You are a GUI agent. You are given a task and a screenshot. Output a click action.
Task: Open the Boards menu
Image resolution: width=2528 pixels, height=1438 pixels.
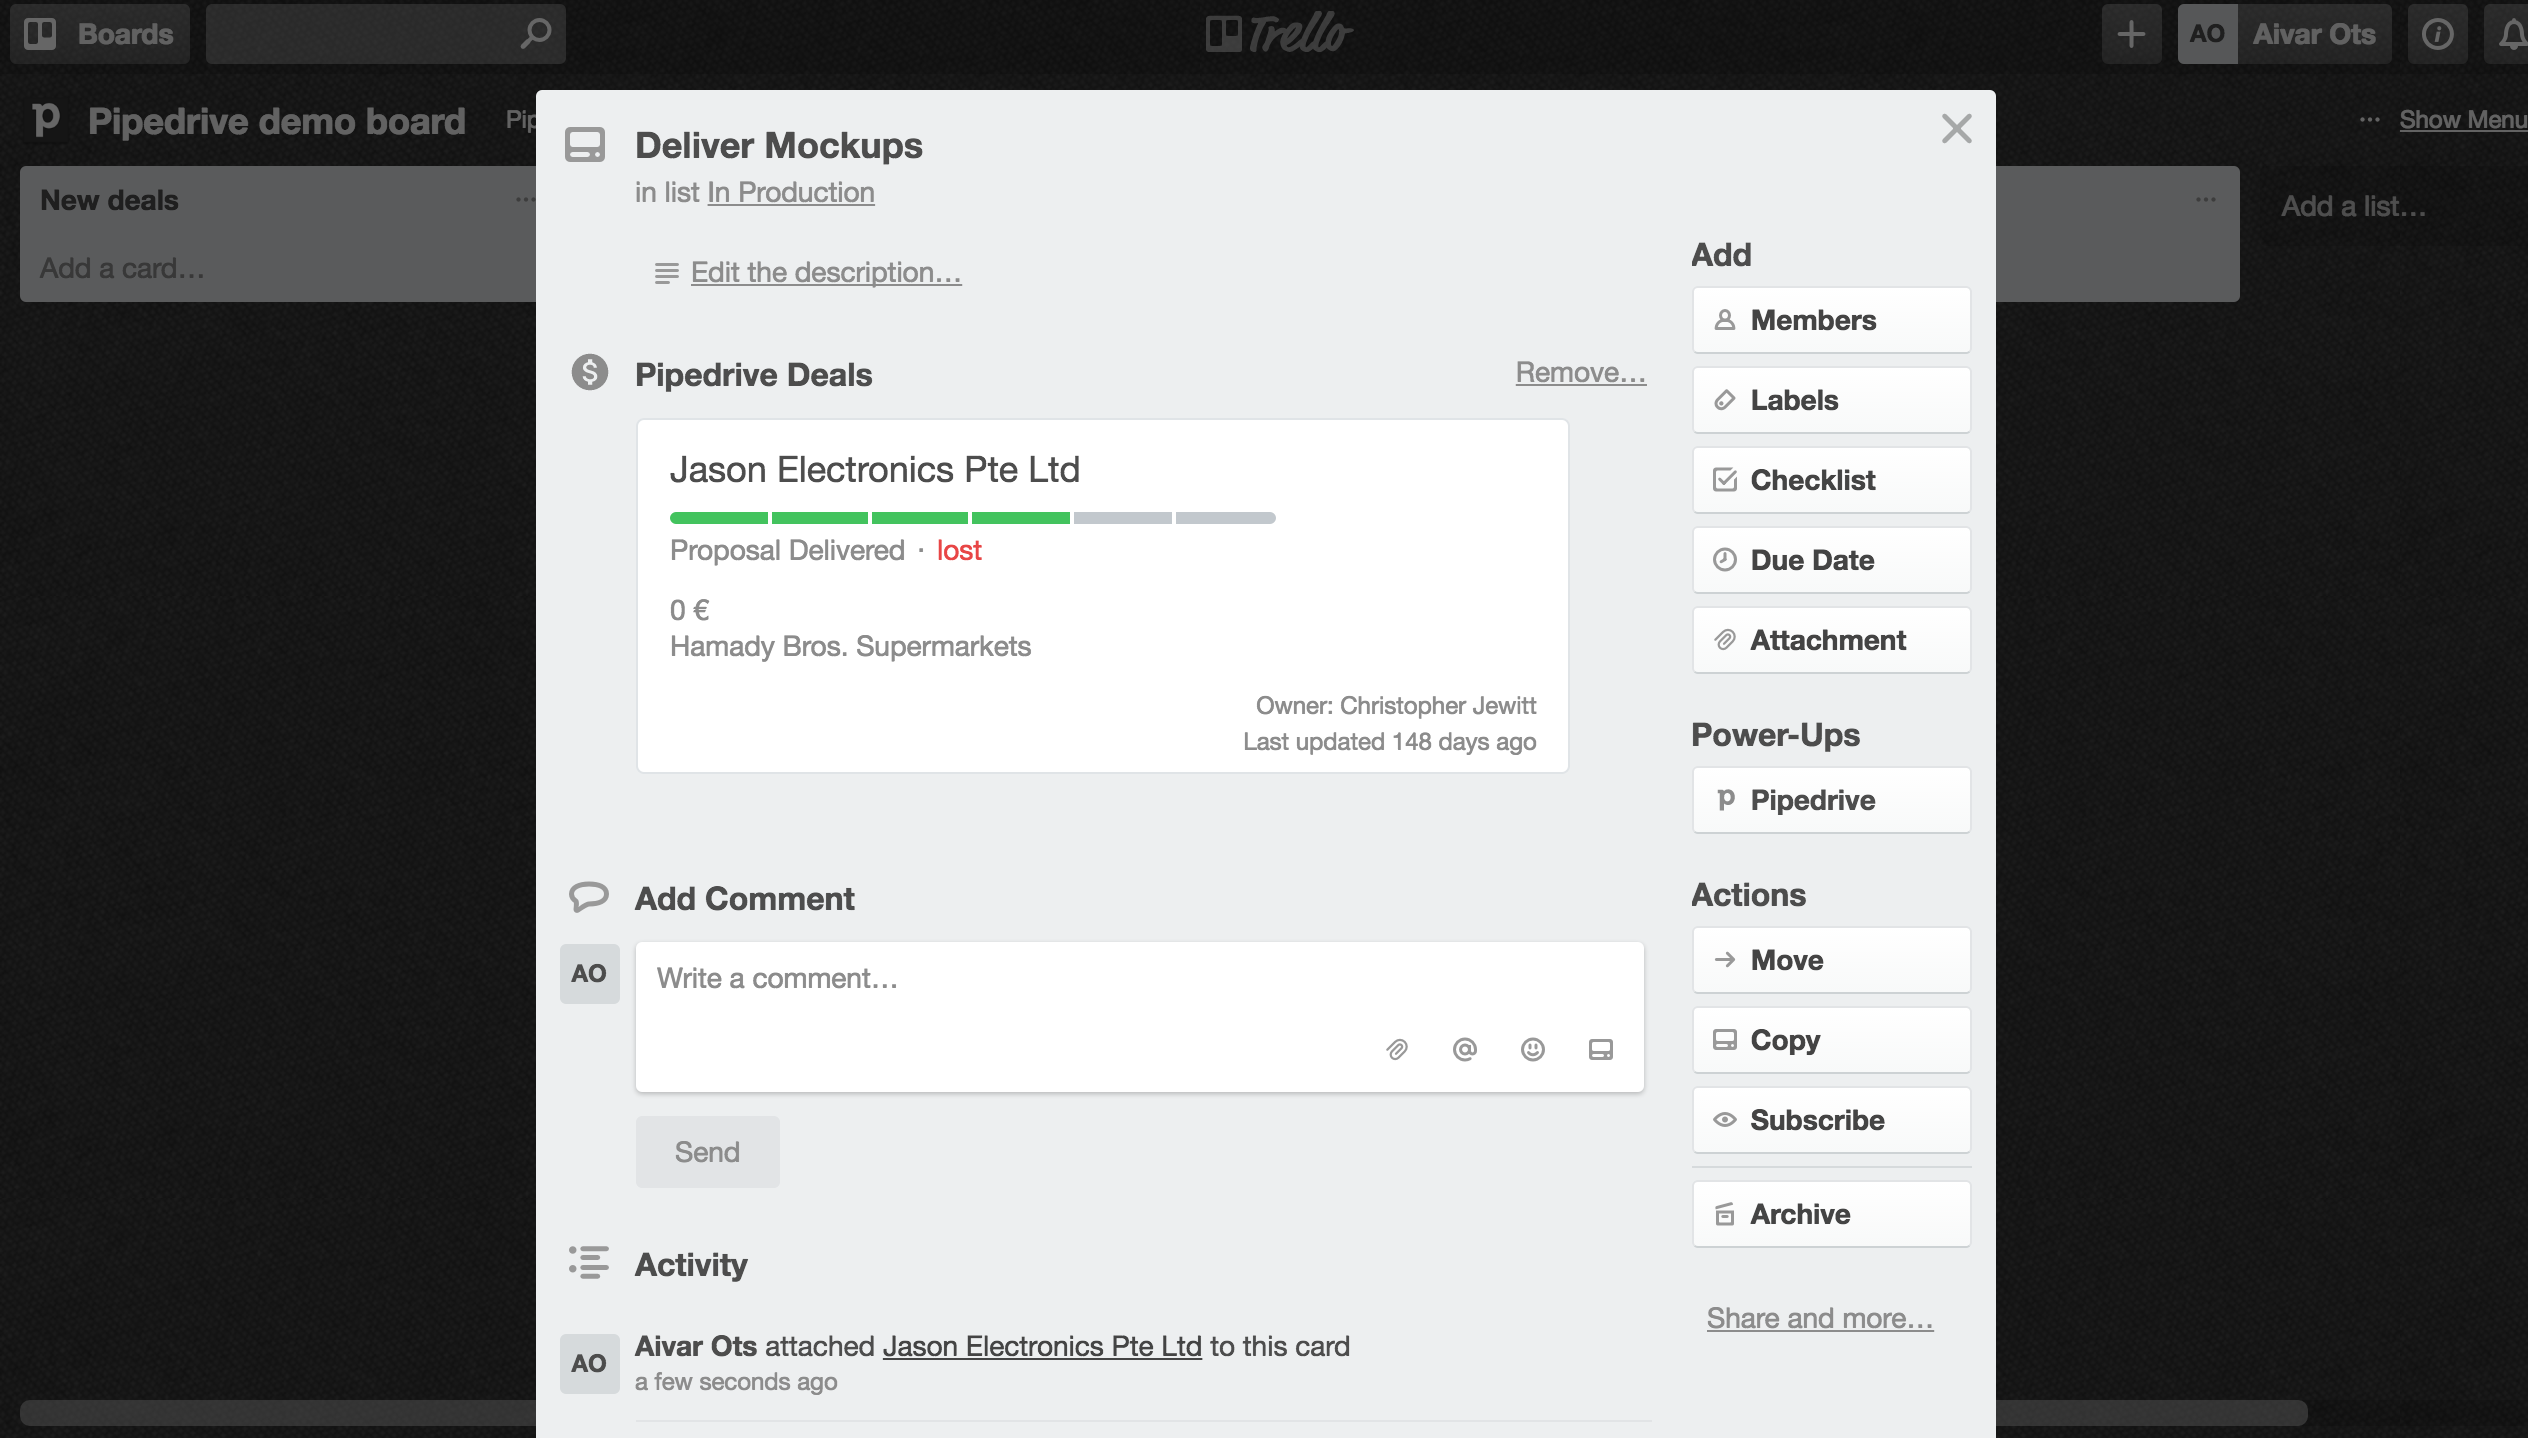pos(100,34)
